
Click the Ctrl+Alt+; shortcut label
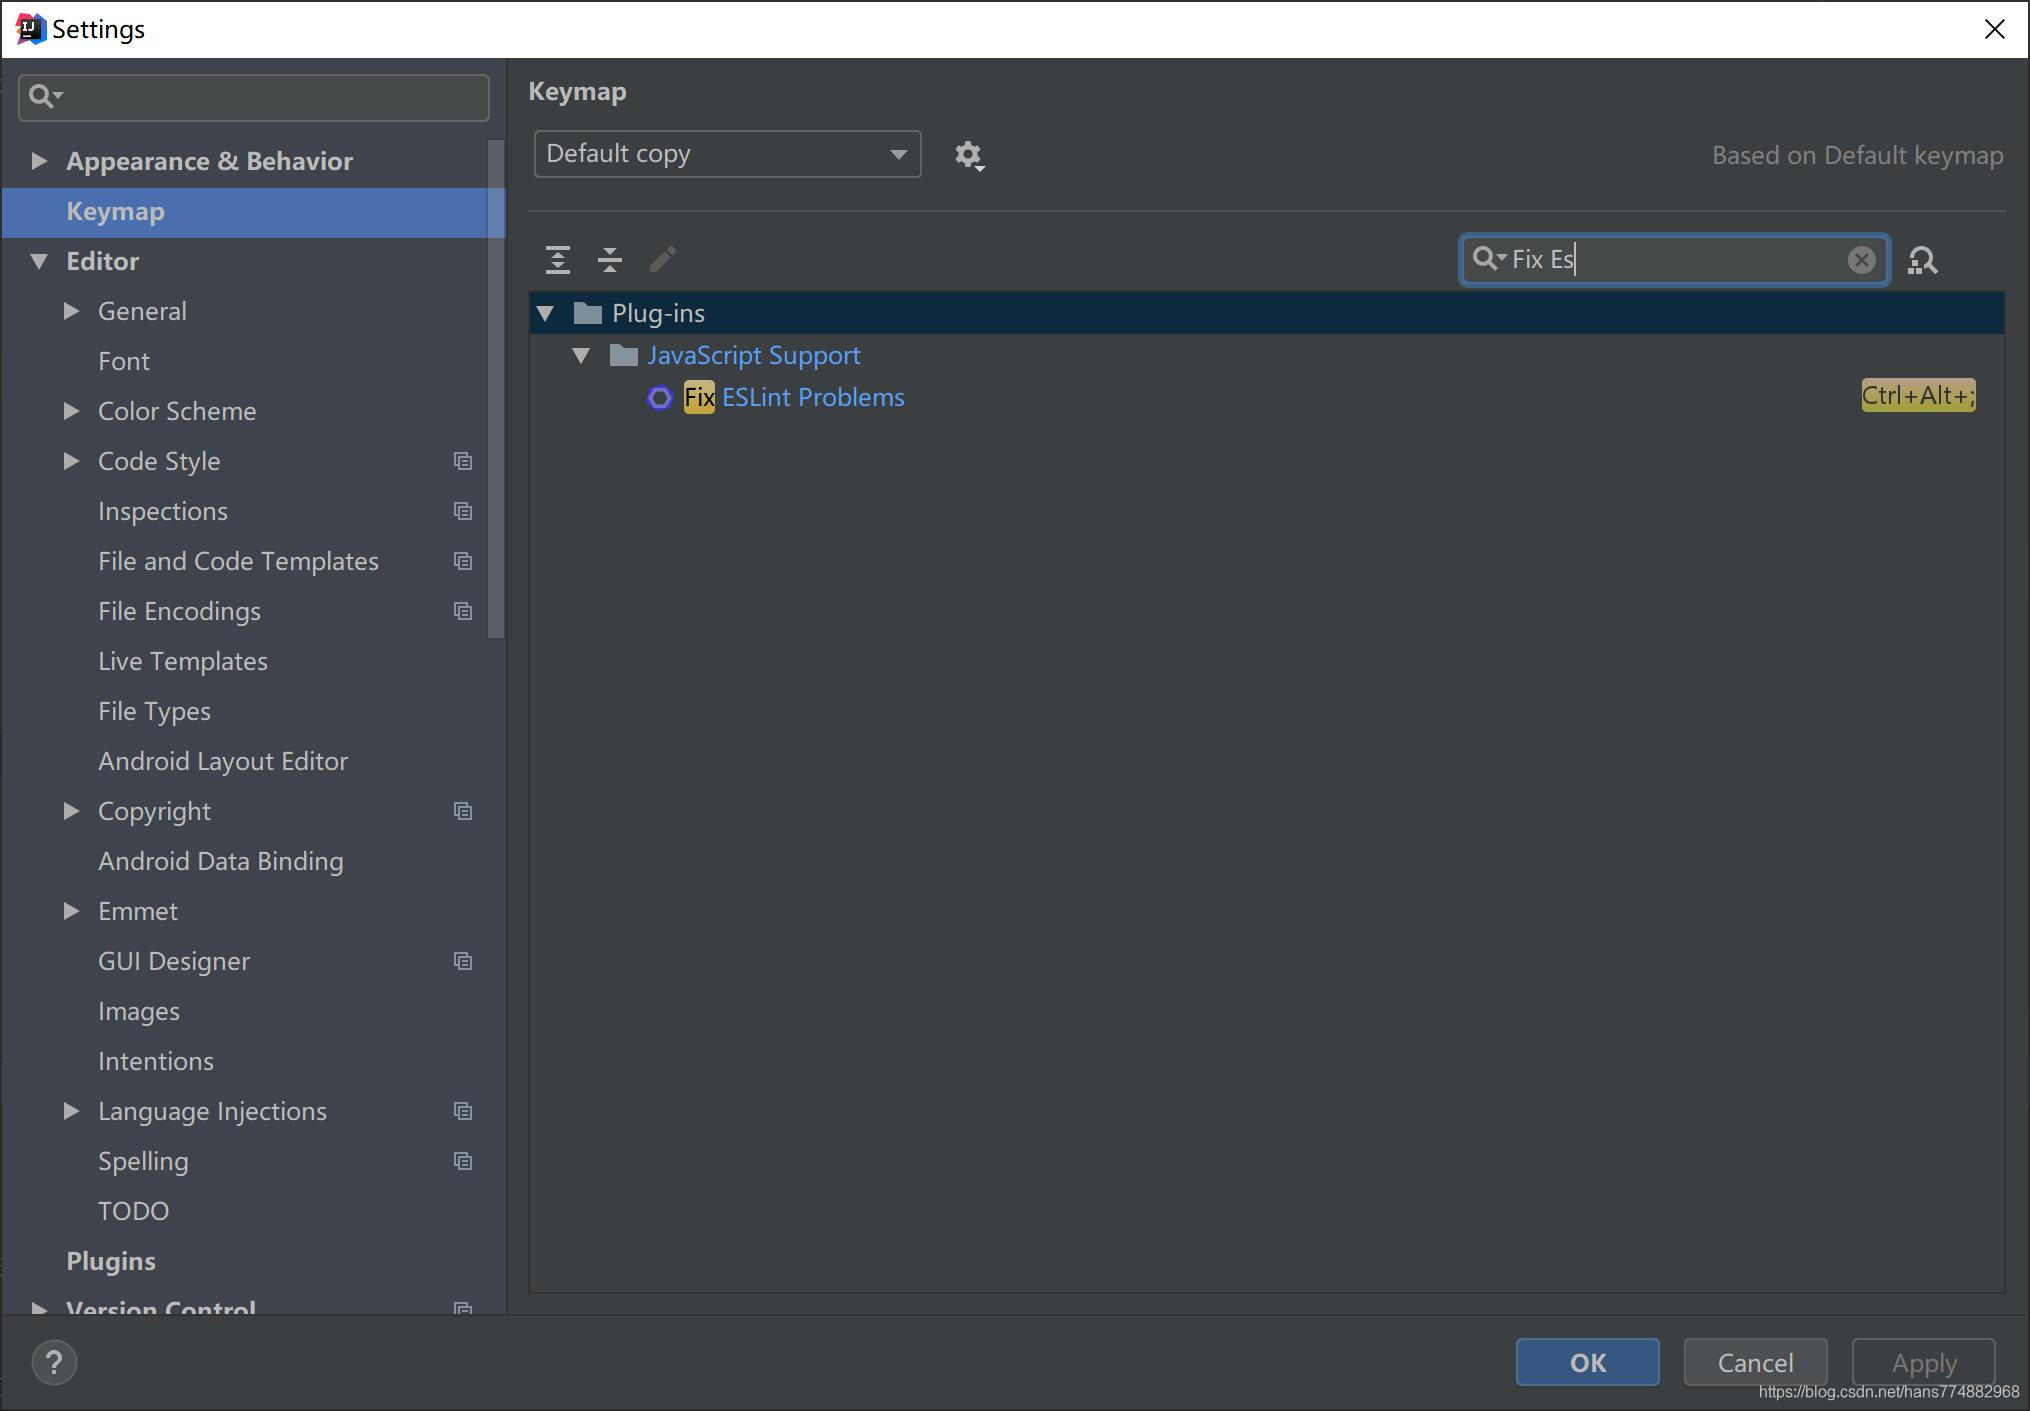(x=1918, y=396)
